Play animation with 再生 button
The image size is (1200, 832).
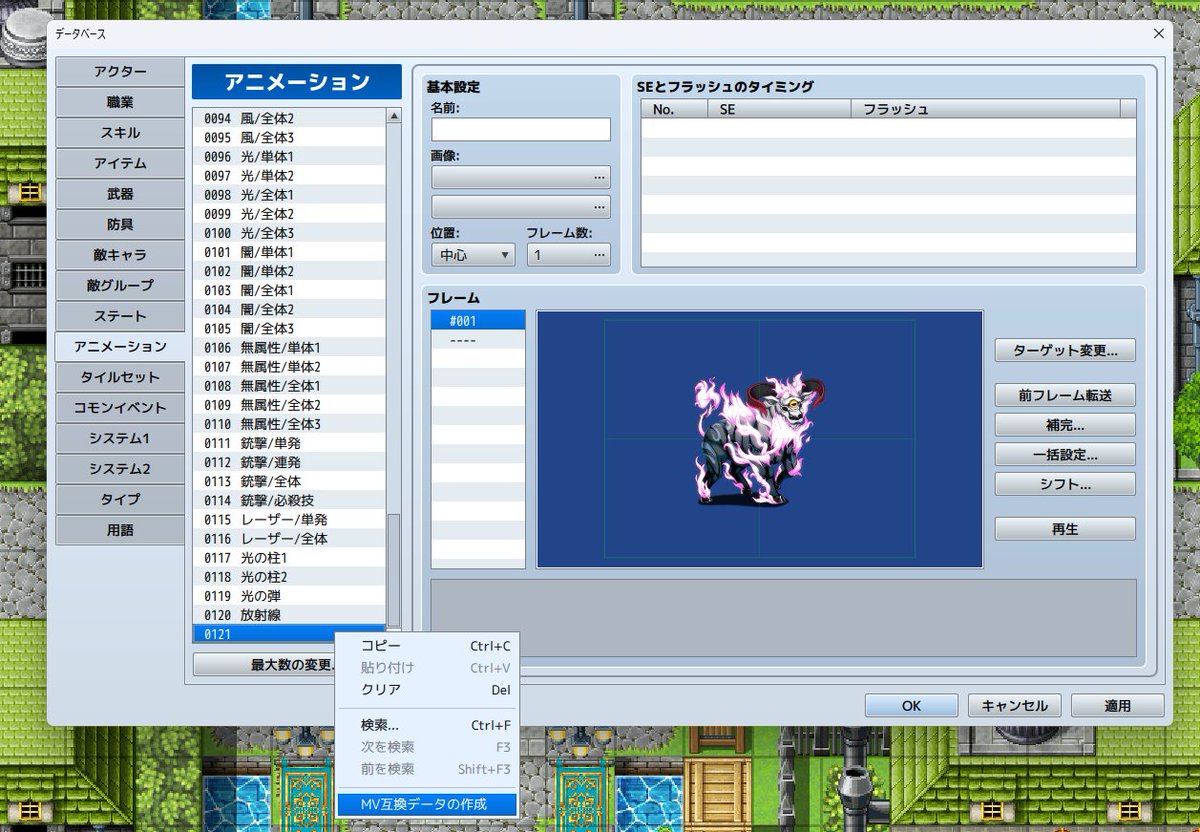(1065, 529)
